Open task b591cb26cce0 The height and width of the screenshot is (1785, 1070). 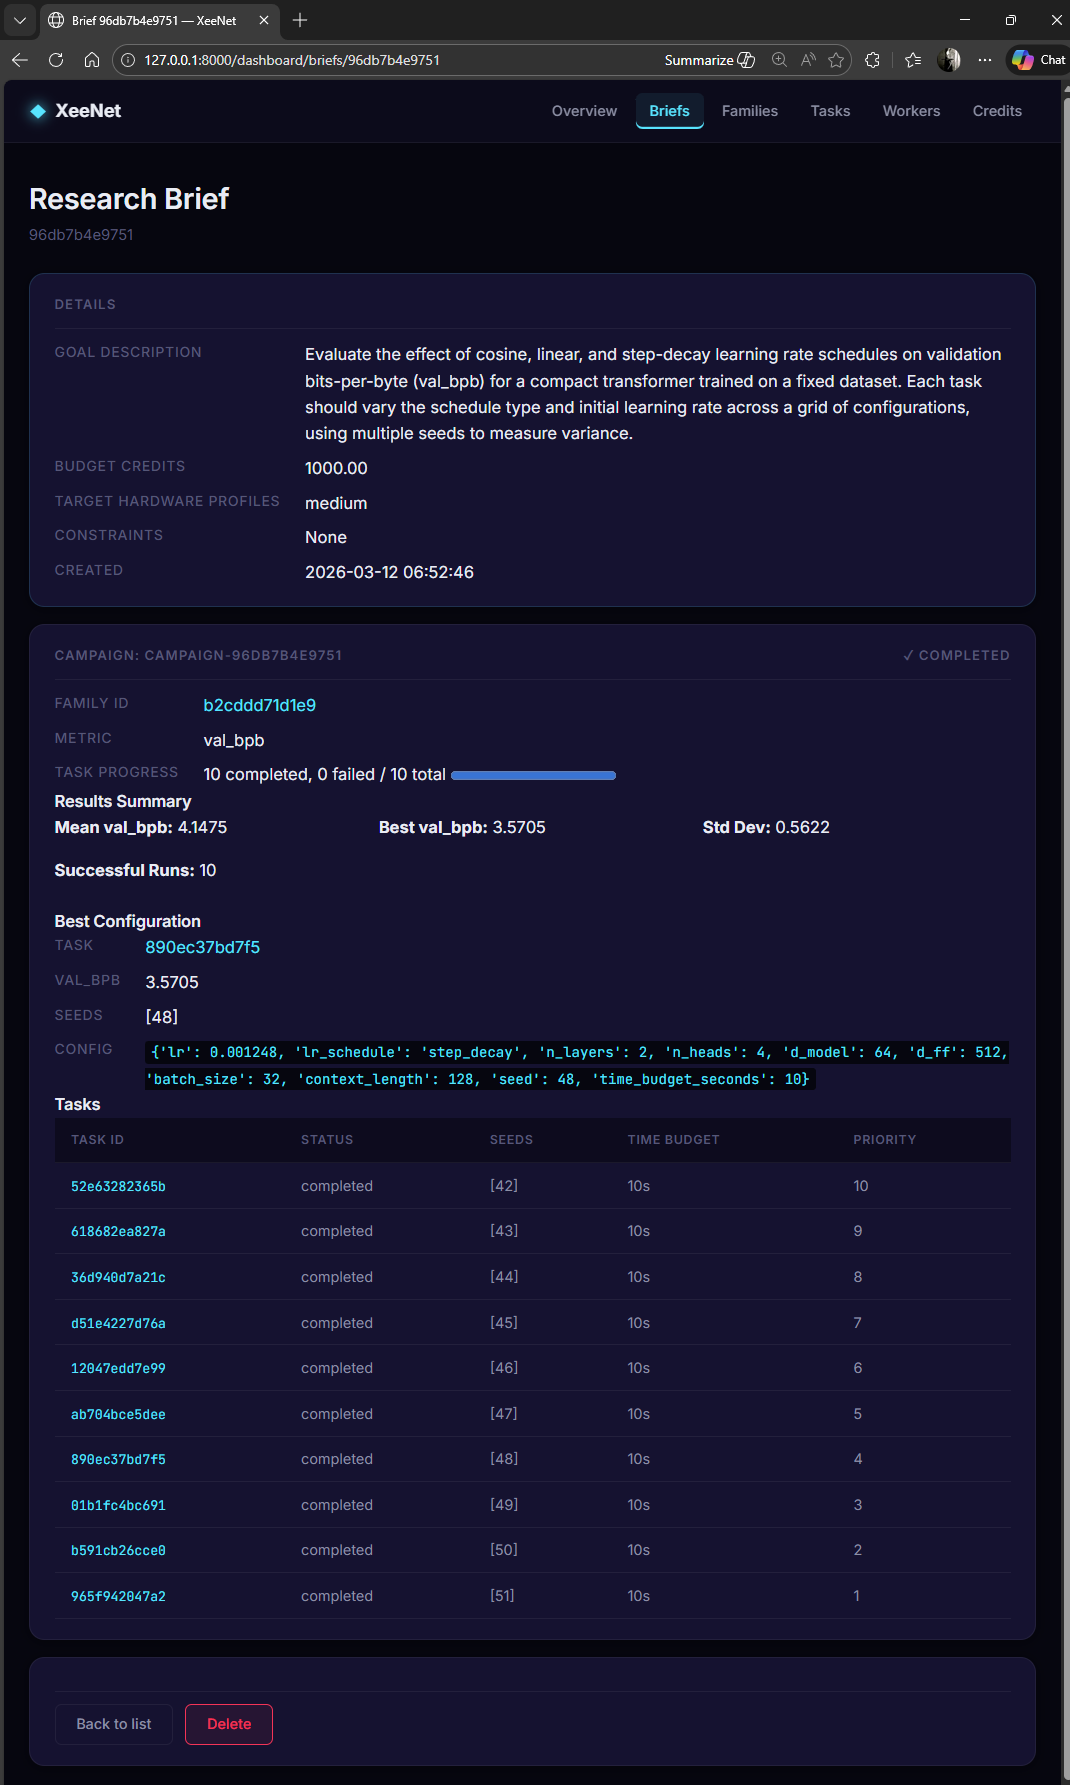click(x=118, y=1550)
